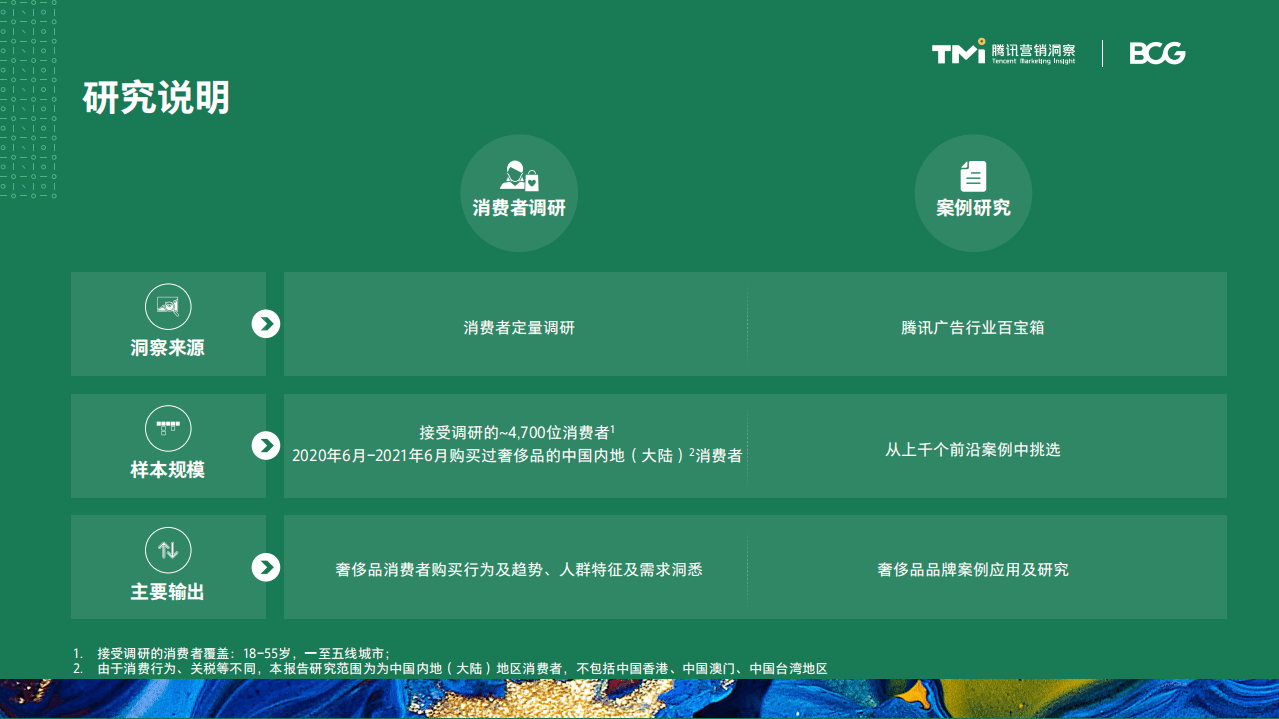Select the 案例研究 document icon

pyautogui.click(x=972, y=176)
